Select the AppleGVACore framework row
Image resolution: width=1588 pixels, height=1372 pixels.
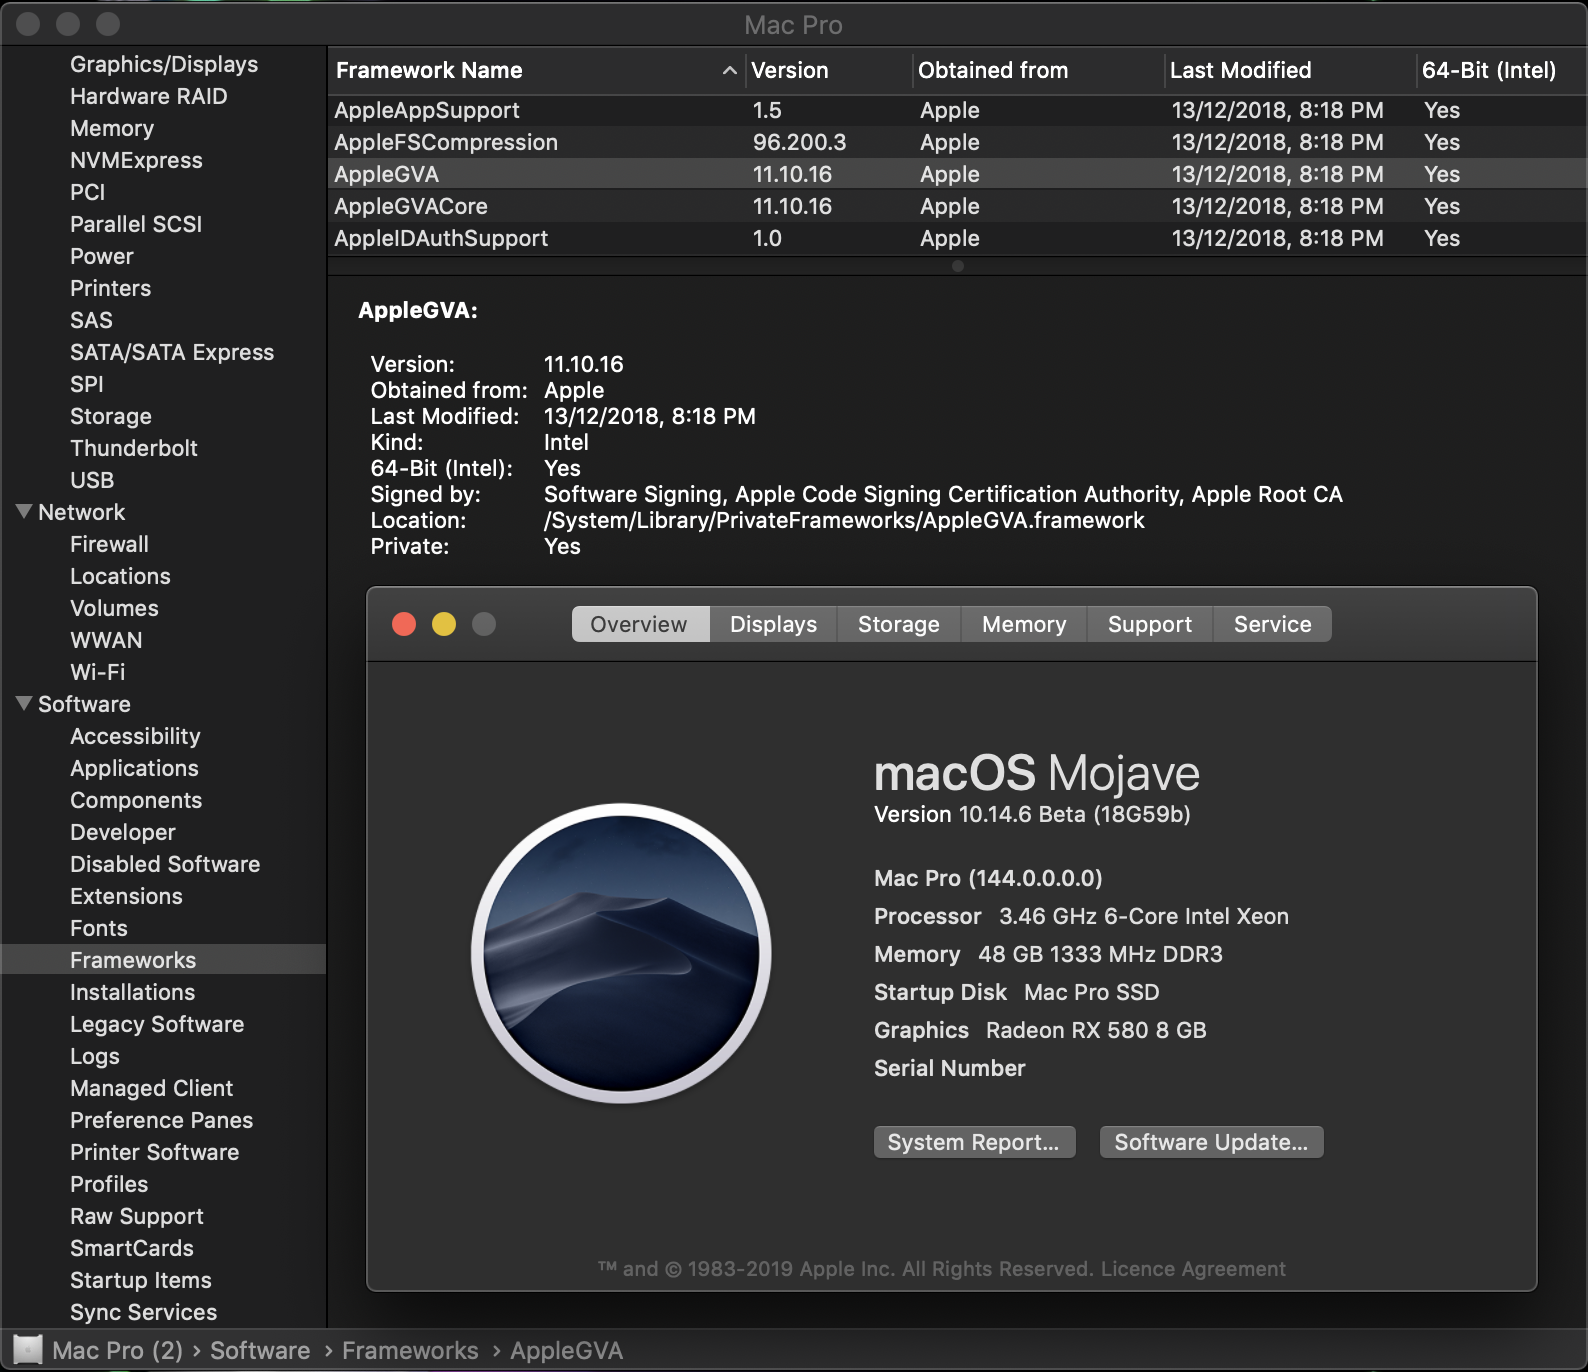click(x=957, y=206)
